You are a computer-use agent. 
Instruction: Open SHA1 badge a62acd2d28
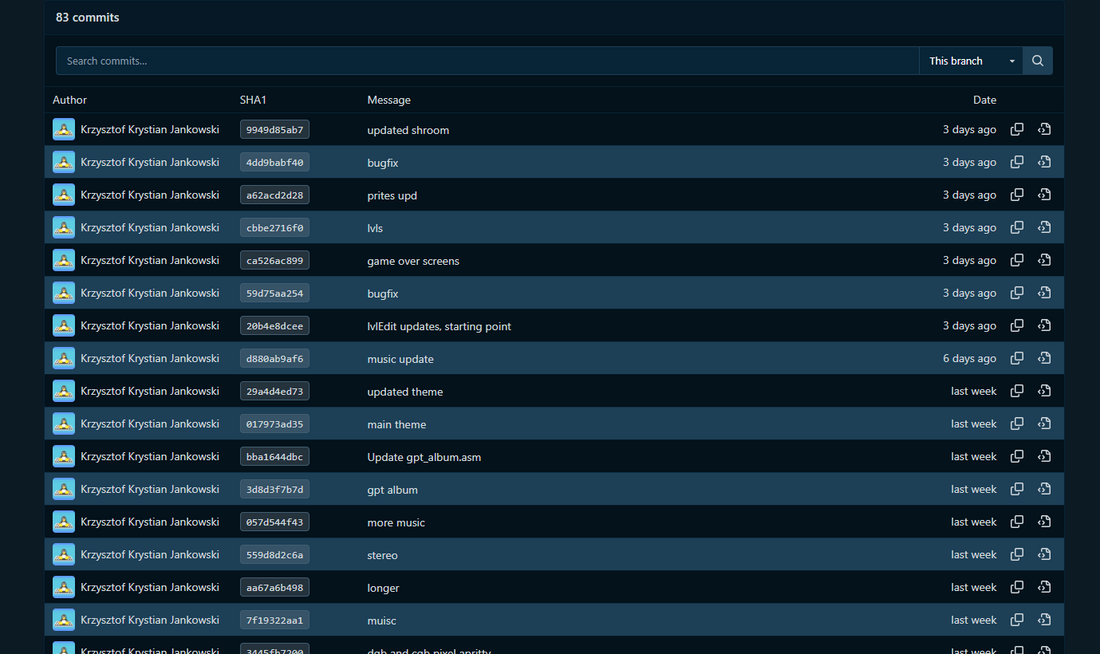(x=274, y=195)
